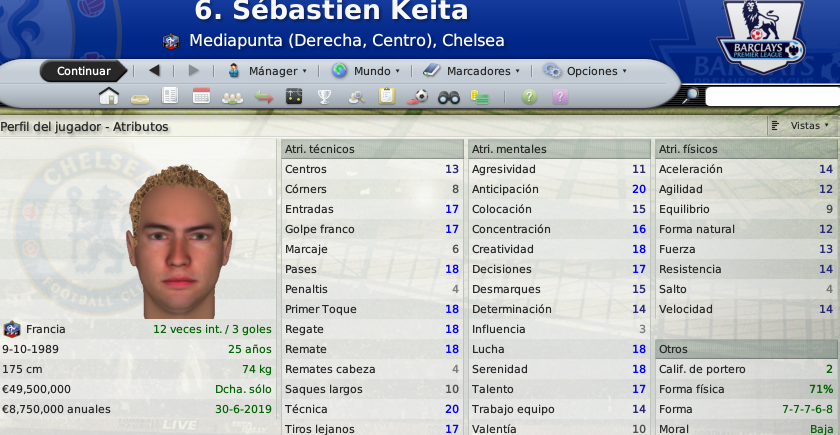Open the inbox tray icon
The image size is (840, 435).
(140, 97)
